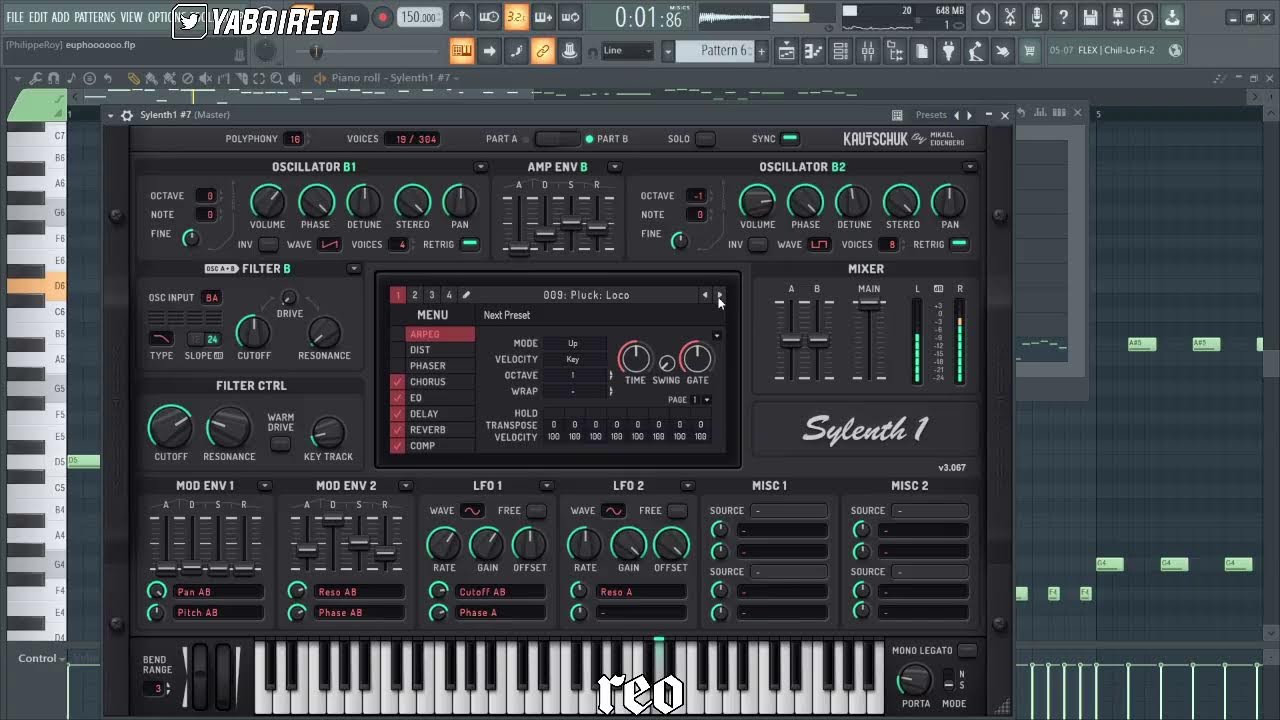This screenshot has height=720, width=1280.
Task: Select the PHASER entry in Sylenth1 menu
Action: (440, 366)
